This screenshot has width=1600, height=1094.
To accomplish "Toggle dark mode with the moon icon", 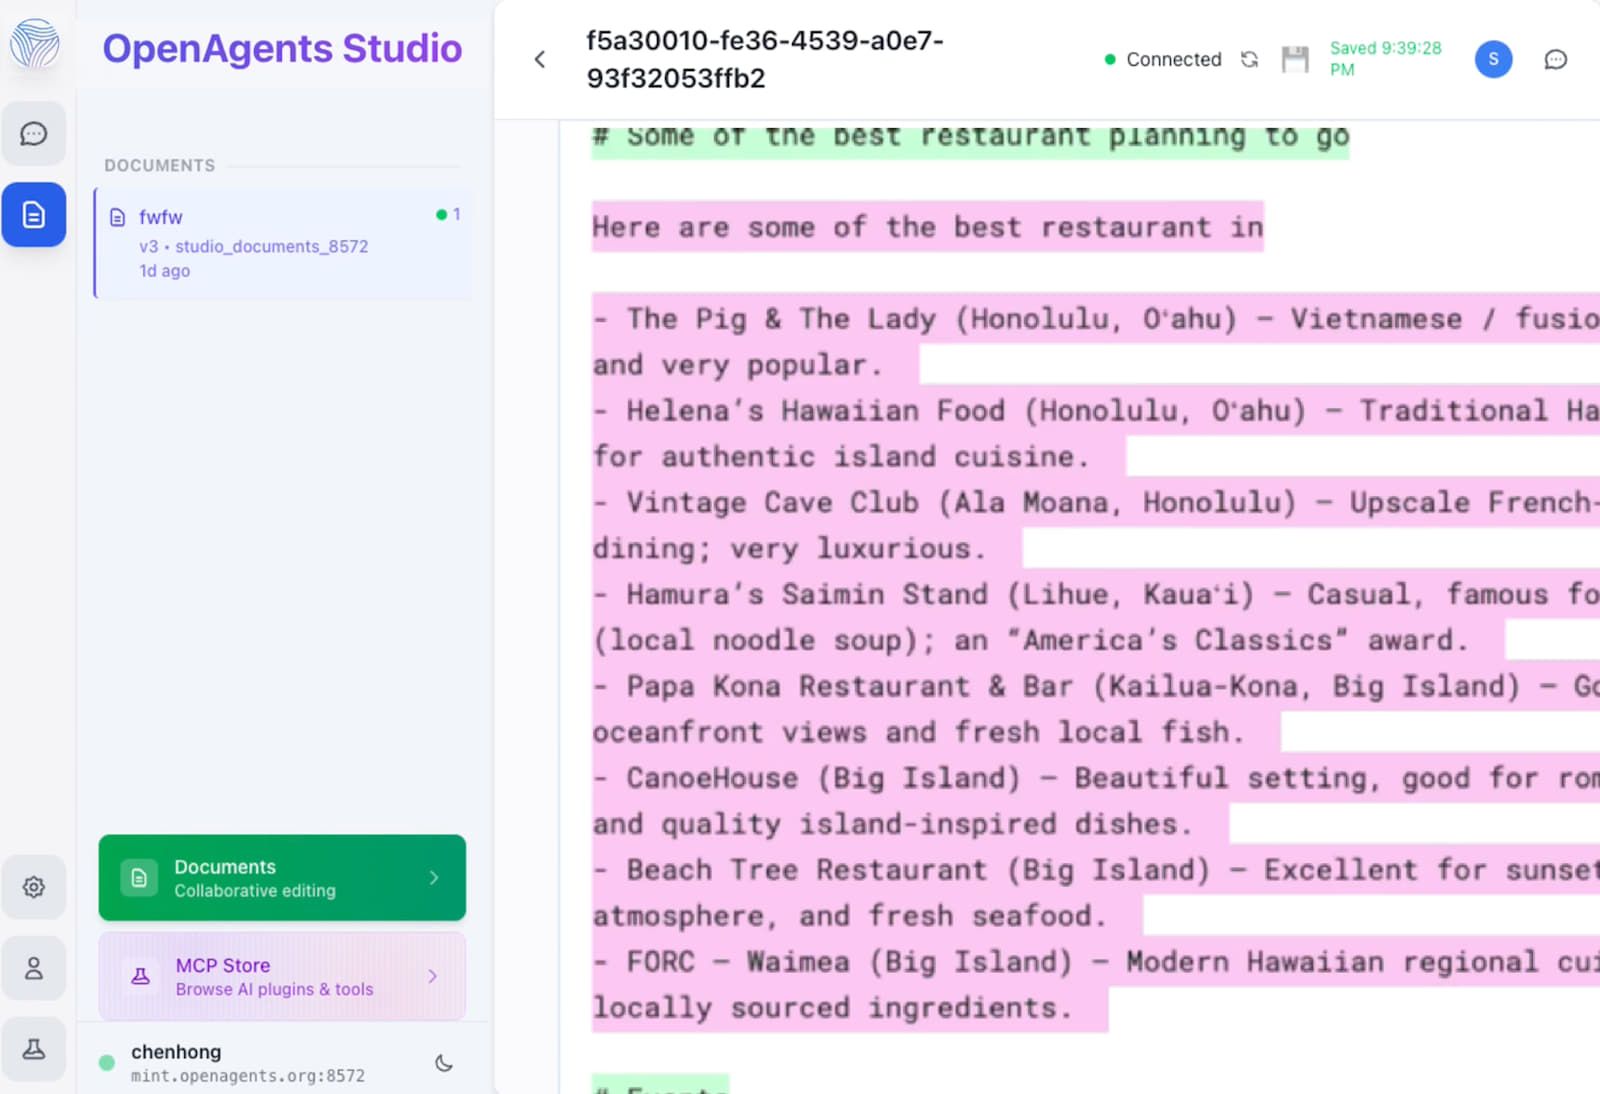I will [x=444, y=1063].
